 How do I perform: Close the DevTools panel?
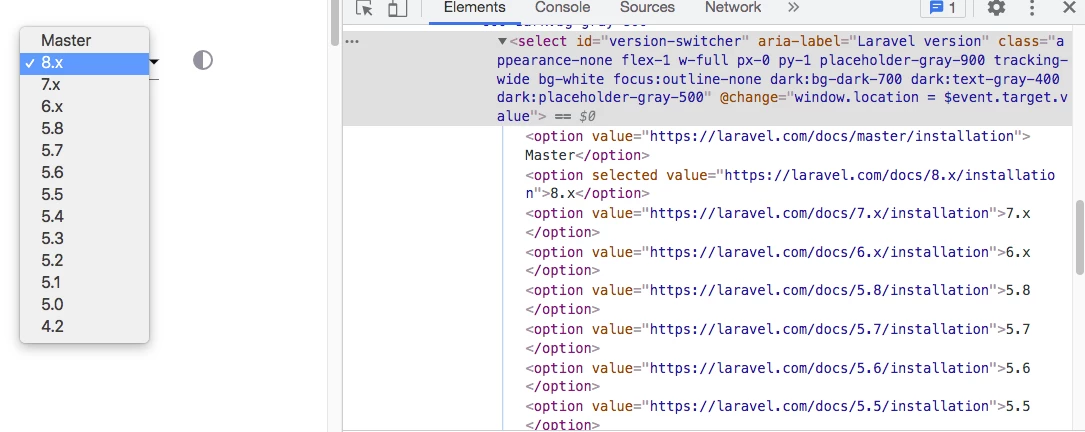[x=1068, y=8]
